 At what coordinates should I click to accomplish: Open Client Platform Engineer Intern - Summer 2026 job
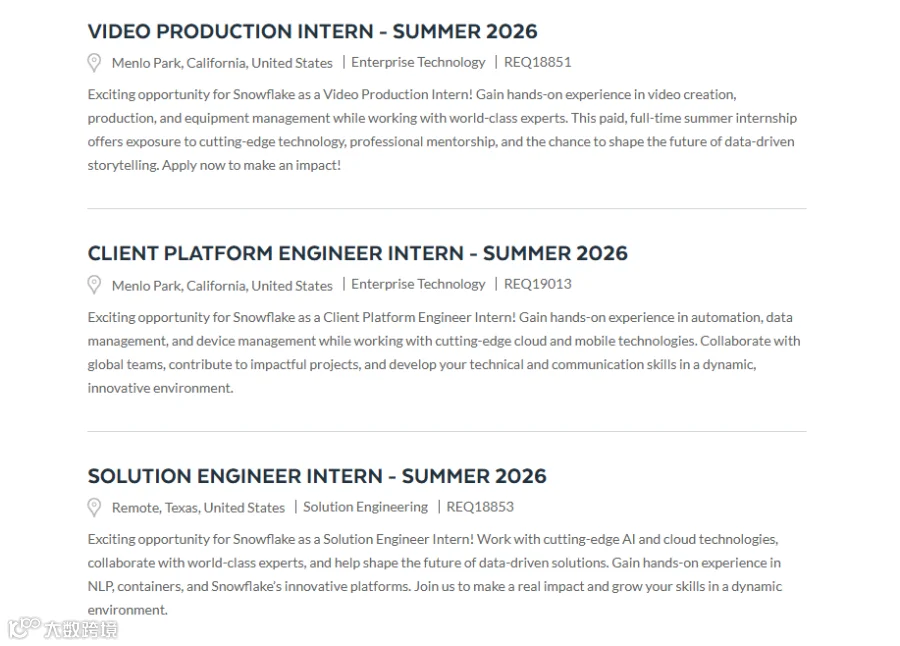358,253
